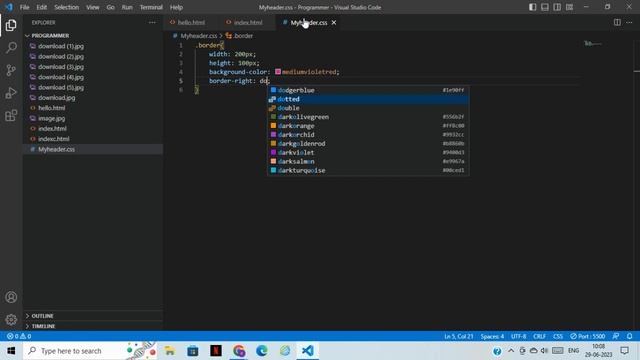Click the taskbar search box

click(x=90, y=351)
